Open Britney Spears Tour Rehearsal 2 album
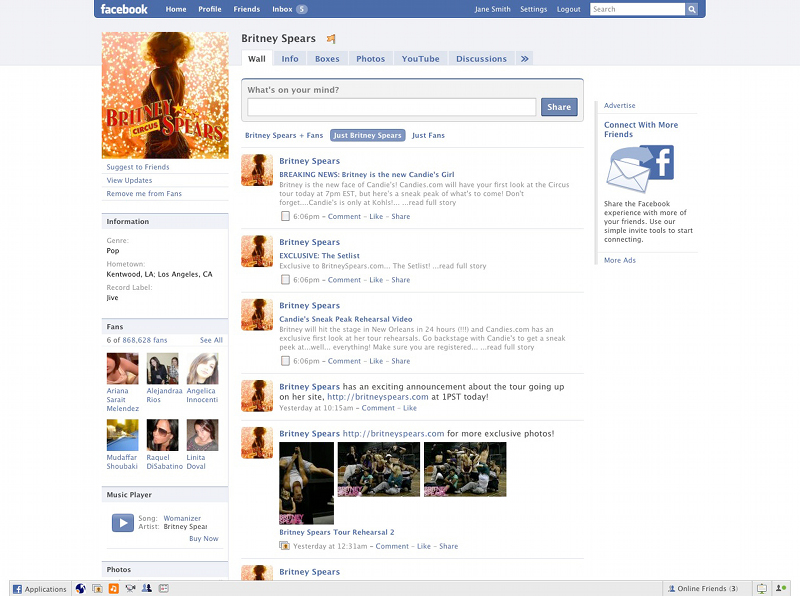Viewport: 800px width, 596px height. point(337,532)
